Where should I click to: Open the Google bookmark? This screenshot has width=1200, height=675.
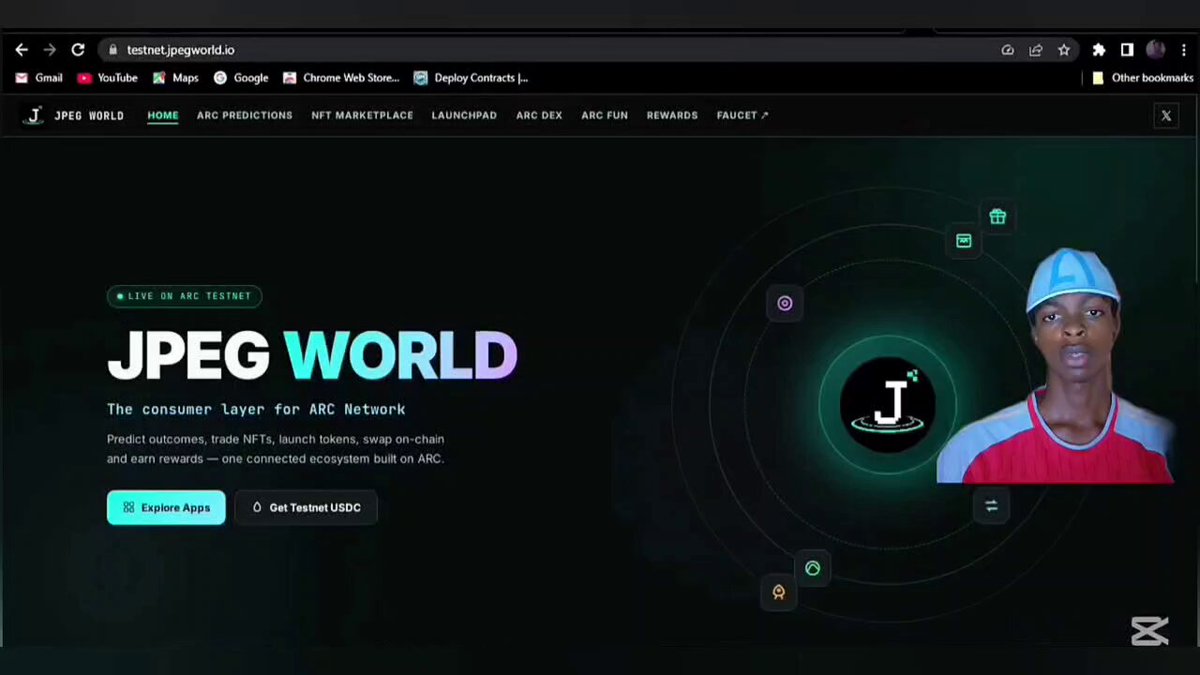(241, 78)
